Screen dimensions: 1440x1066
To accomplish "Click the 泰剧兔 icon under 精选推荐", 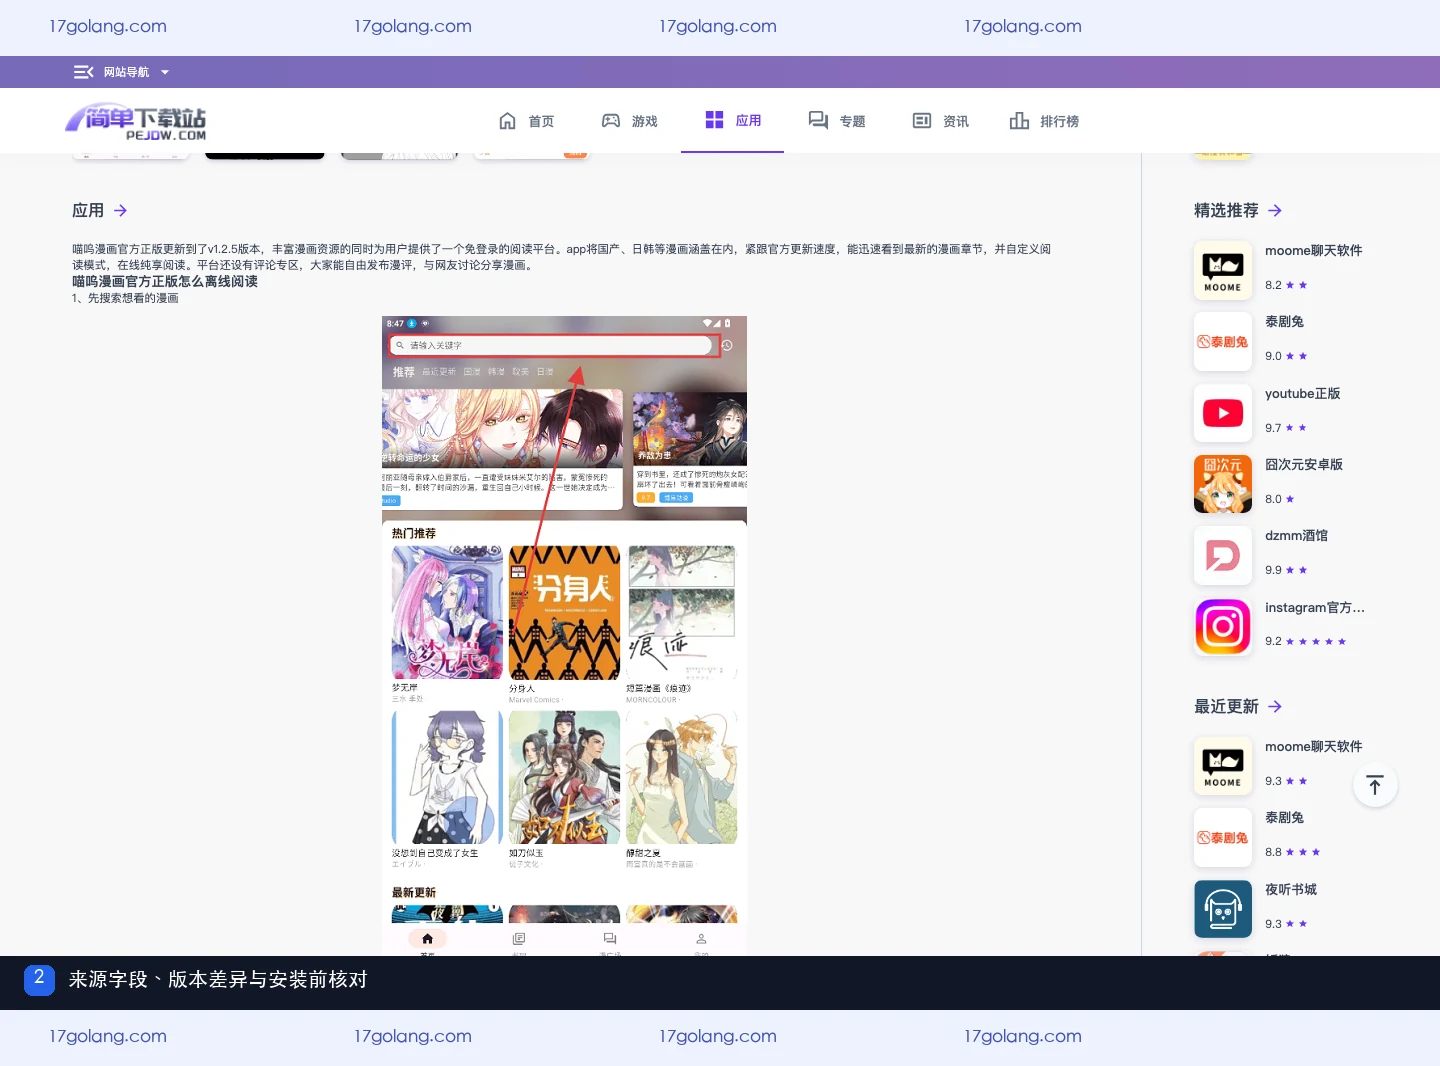I will (1223, 342).
